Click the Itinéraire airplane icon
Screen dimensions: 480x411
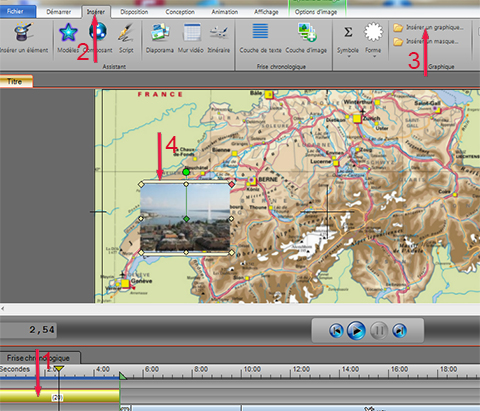219,38
